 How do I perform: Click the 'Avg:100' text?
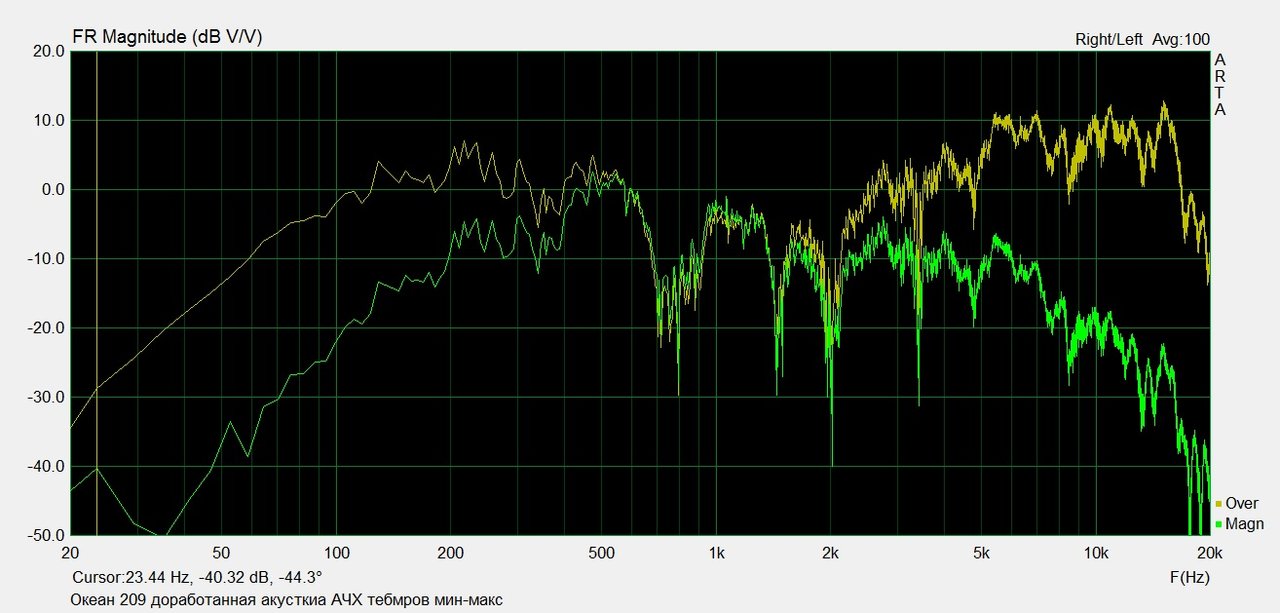[1181, 39]
